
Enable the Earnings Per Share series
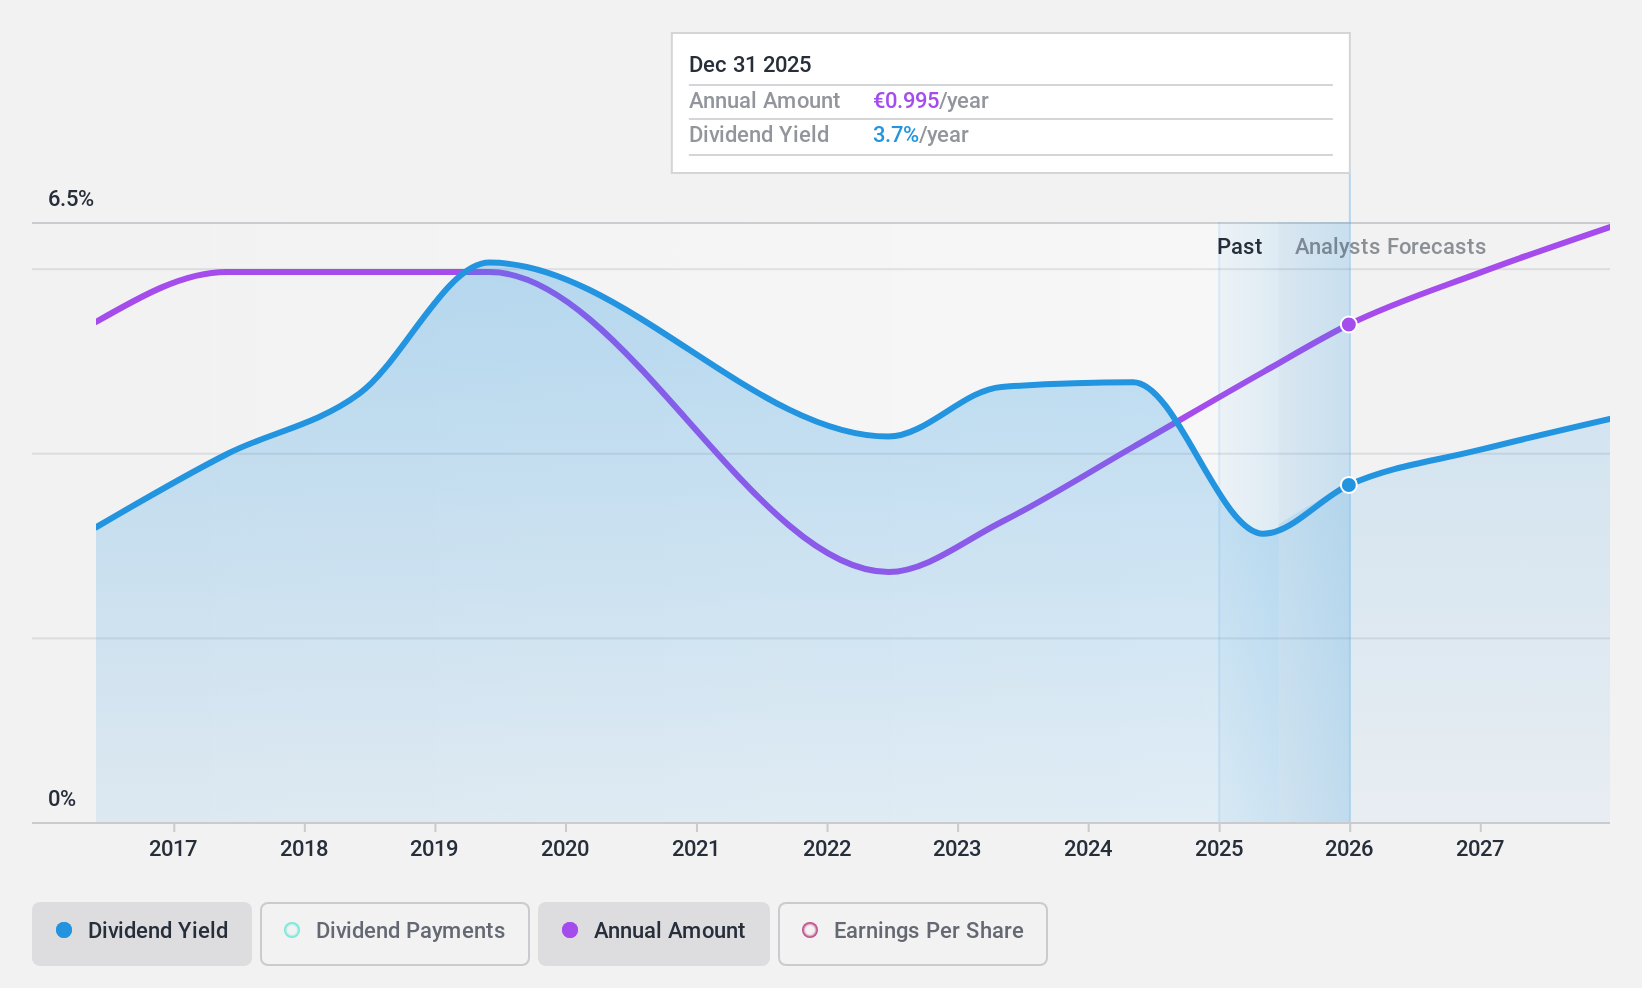912,933
